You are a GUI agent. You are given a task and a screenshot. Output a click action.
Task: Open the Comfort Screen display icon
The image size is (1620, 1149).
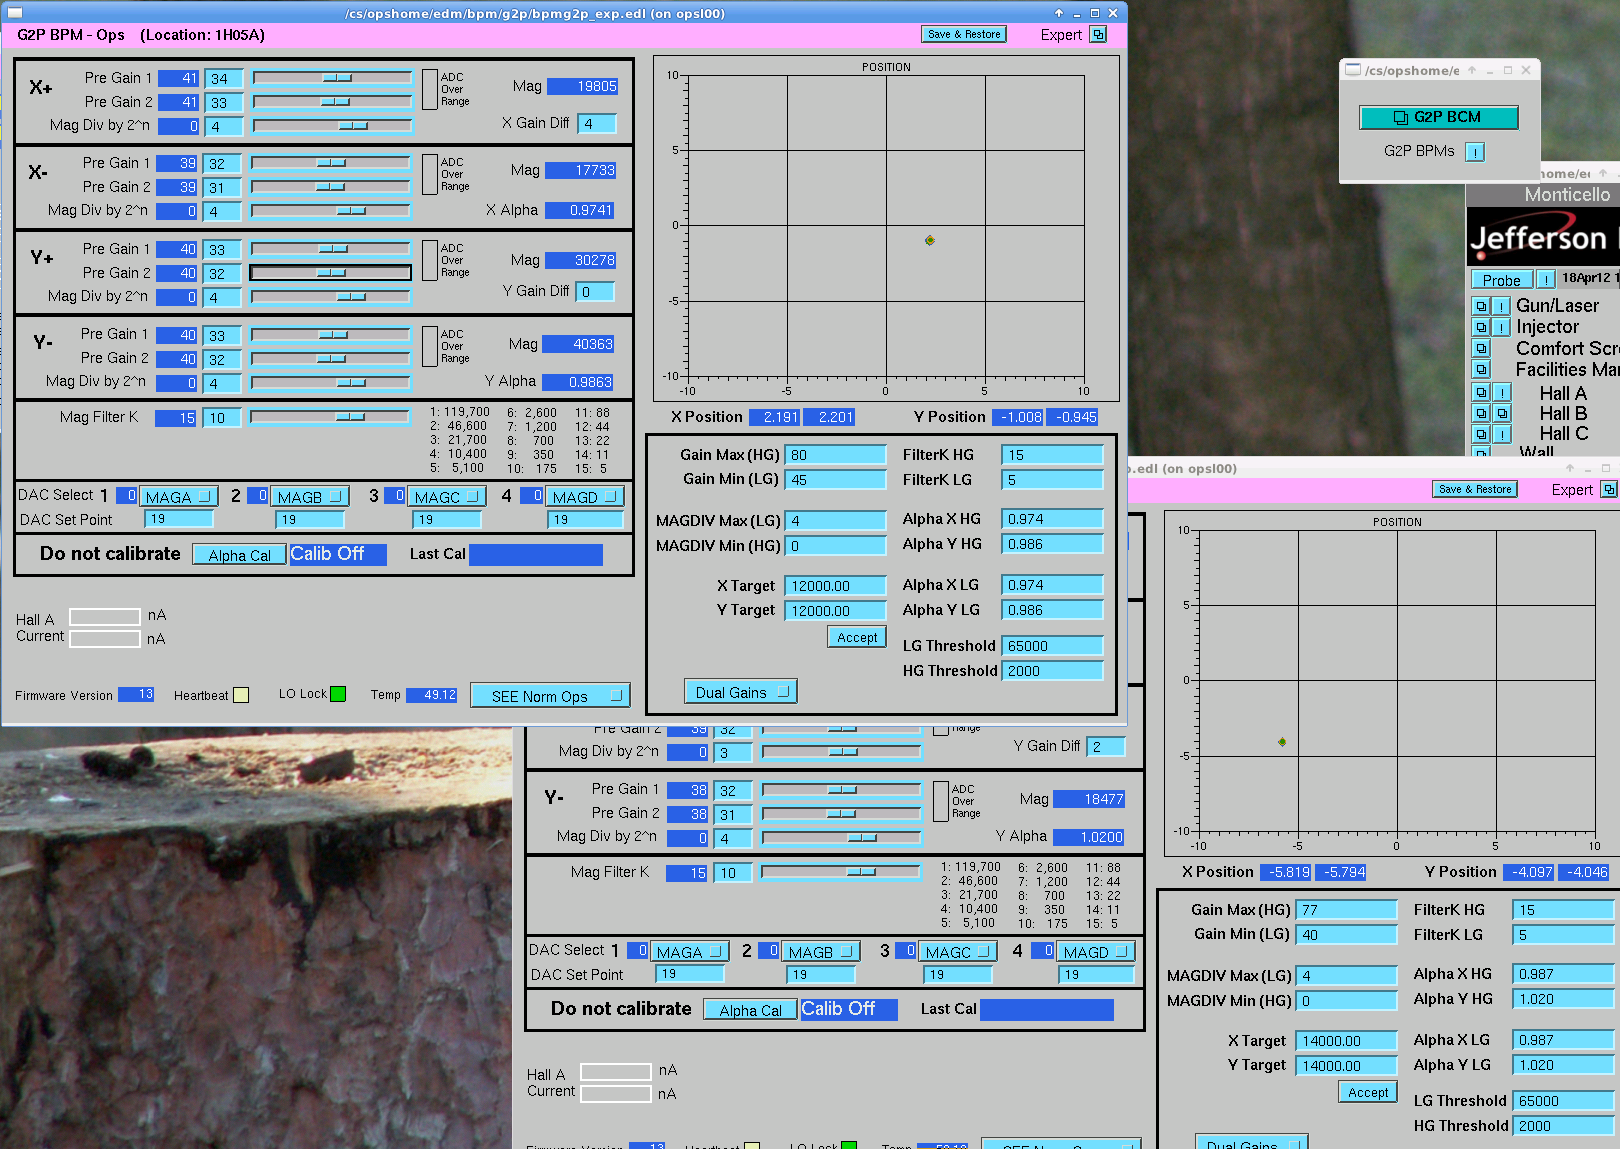(x=1481, y=348)
